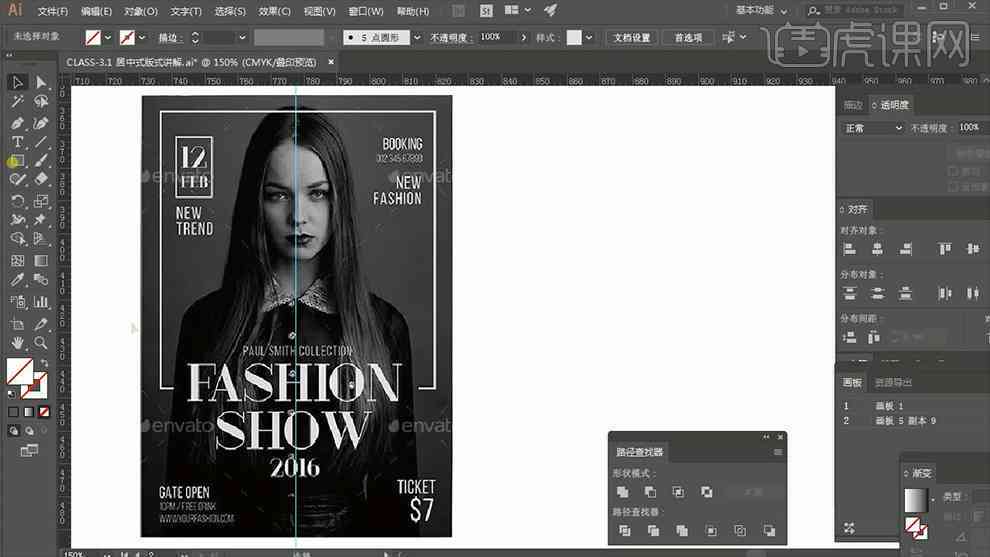
Task: Switch to 透明度 panel tab
Action: 892,105
